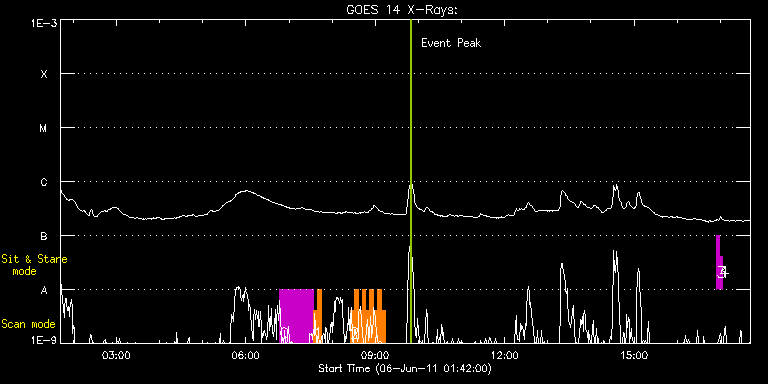Click the green Event Peak vertical line
This screenshot has height=384, width=768.
tap(410, 181)
